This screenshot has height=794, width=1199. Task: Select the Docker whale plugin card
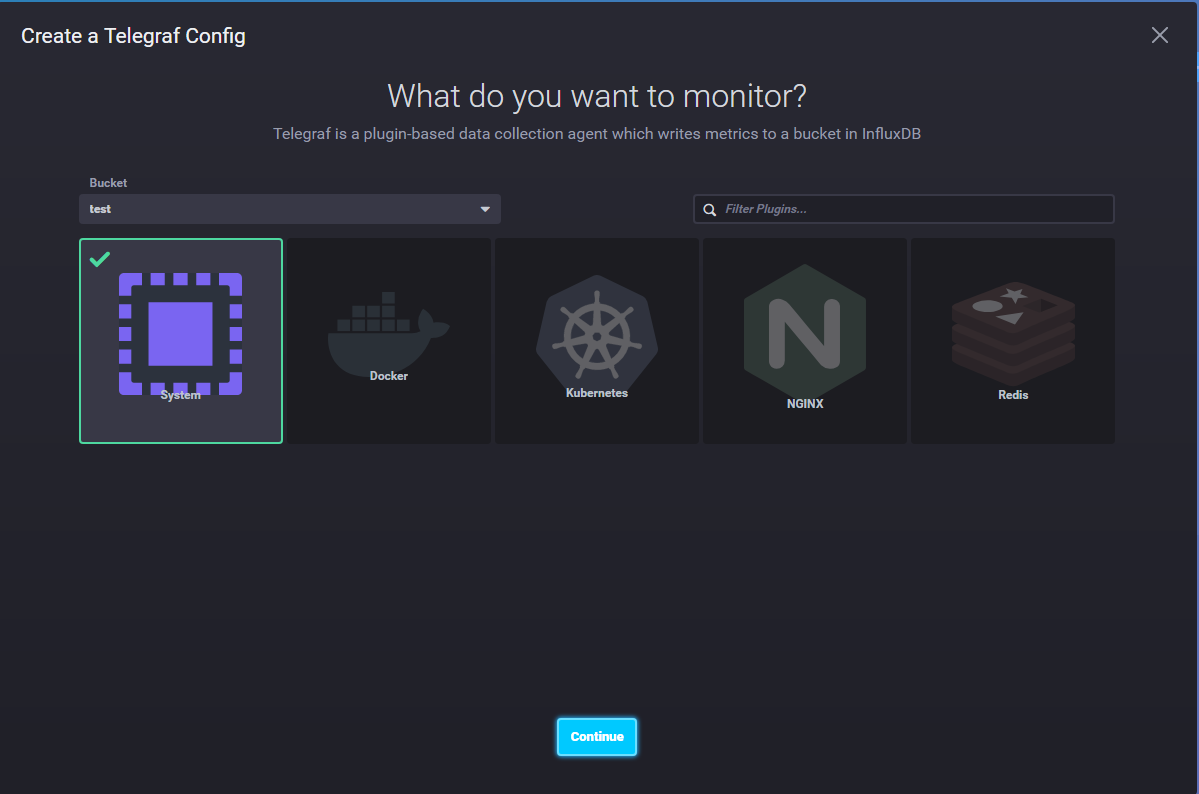click(388, 340)
